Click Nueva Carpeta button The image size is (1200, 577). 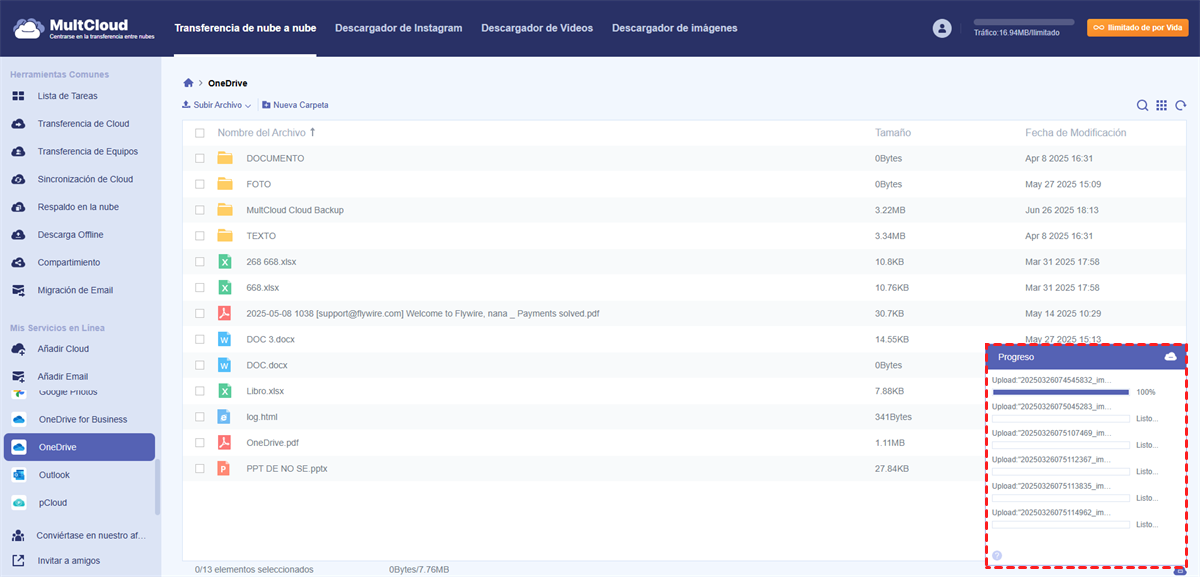point(295,105)
